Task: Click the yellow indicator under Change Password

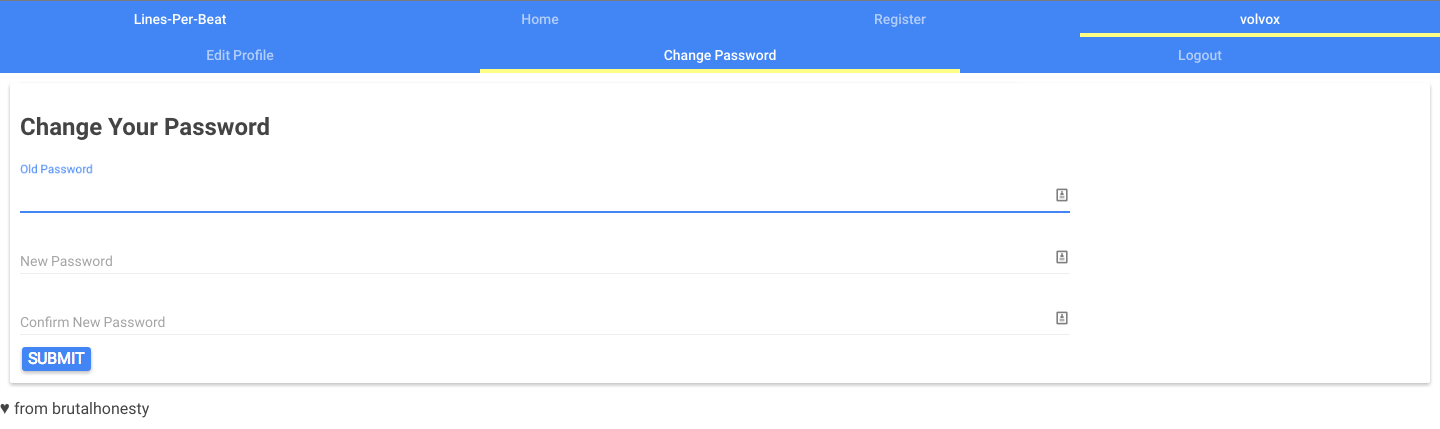Action: tap(720, 71)
